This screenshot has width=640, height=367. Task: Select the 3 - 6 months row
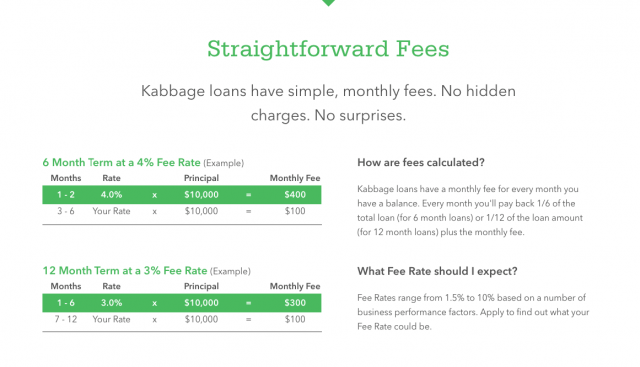coord(182,211)
